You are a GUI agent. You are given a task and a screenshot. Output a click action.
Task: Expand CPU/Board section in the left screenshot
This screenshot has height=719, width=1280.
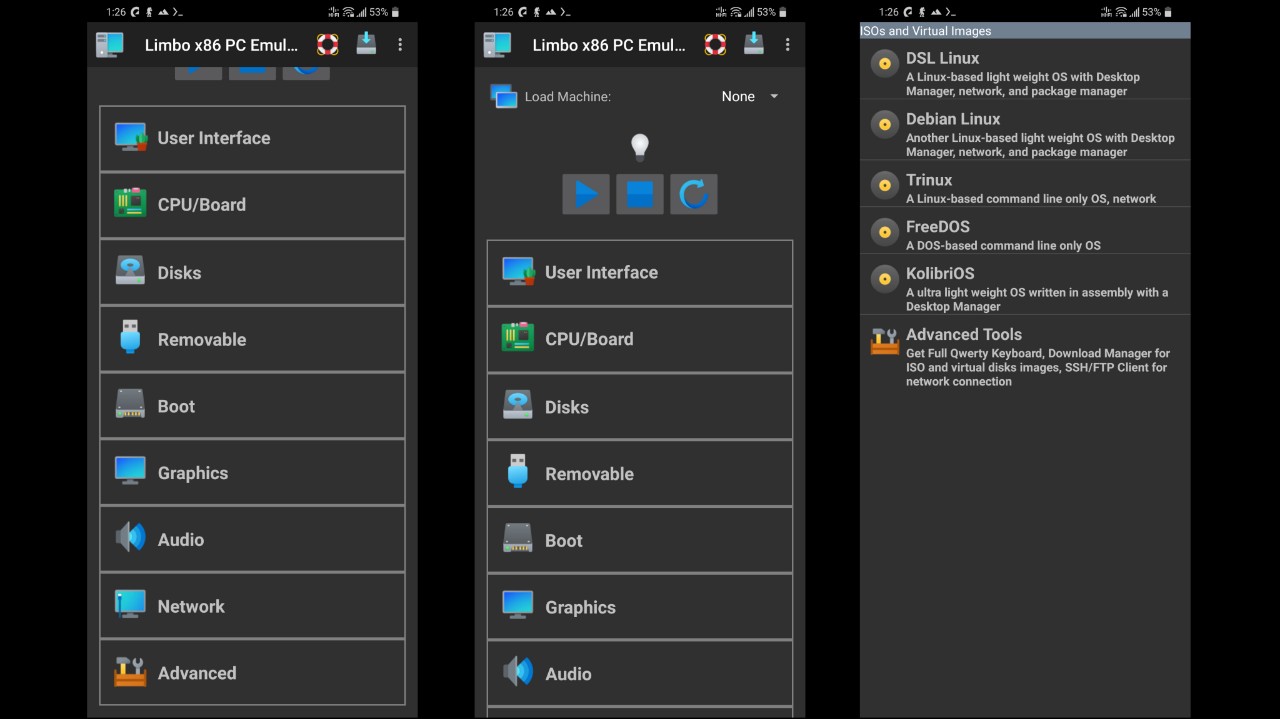[x=252, y=205]
